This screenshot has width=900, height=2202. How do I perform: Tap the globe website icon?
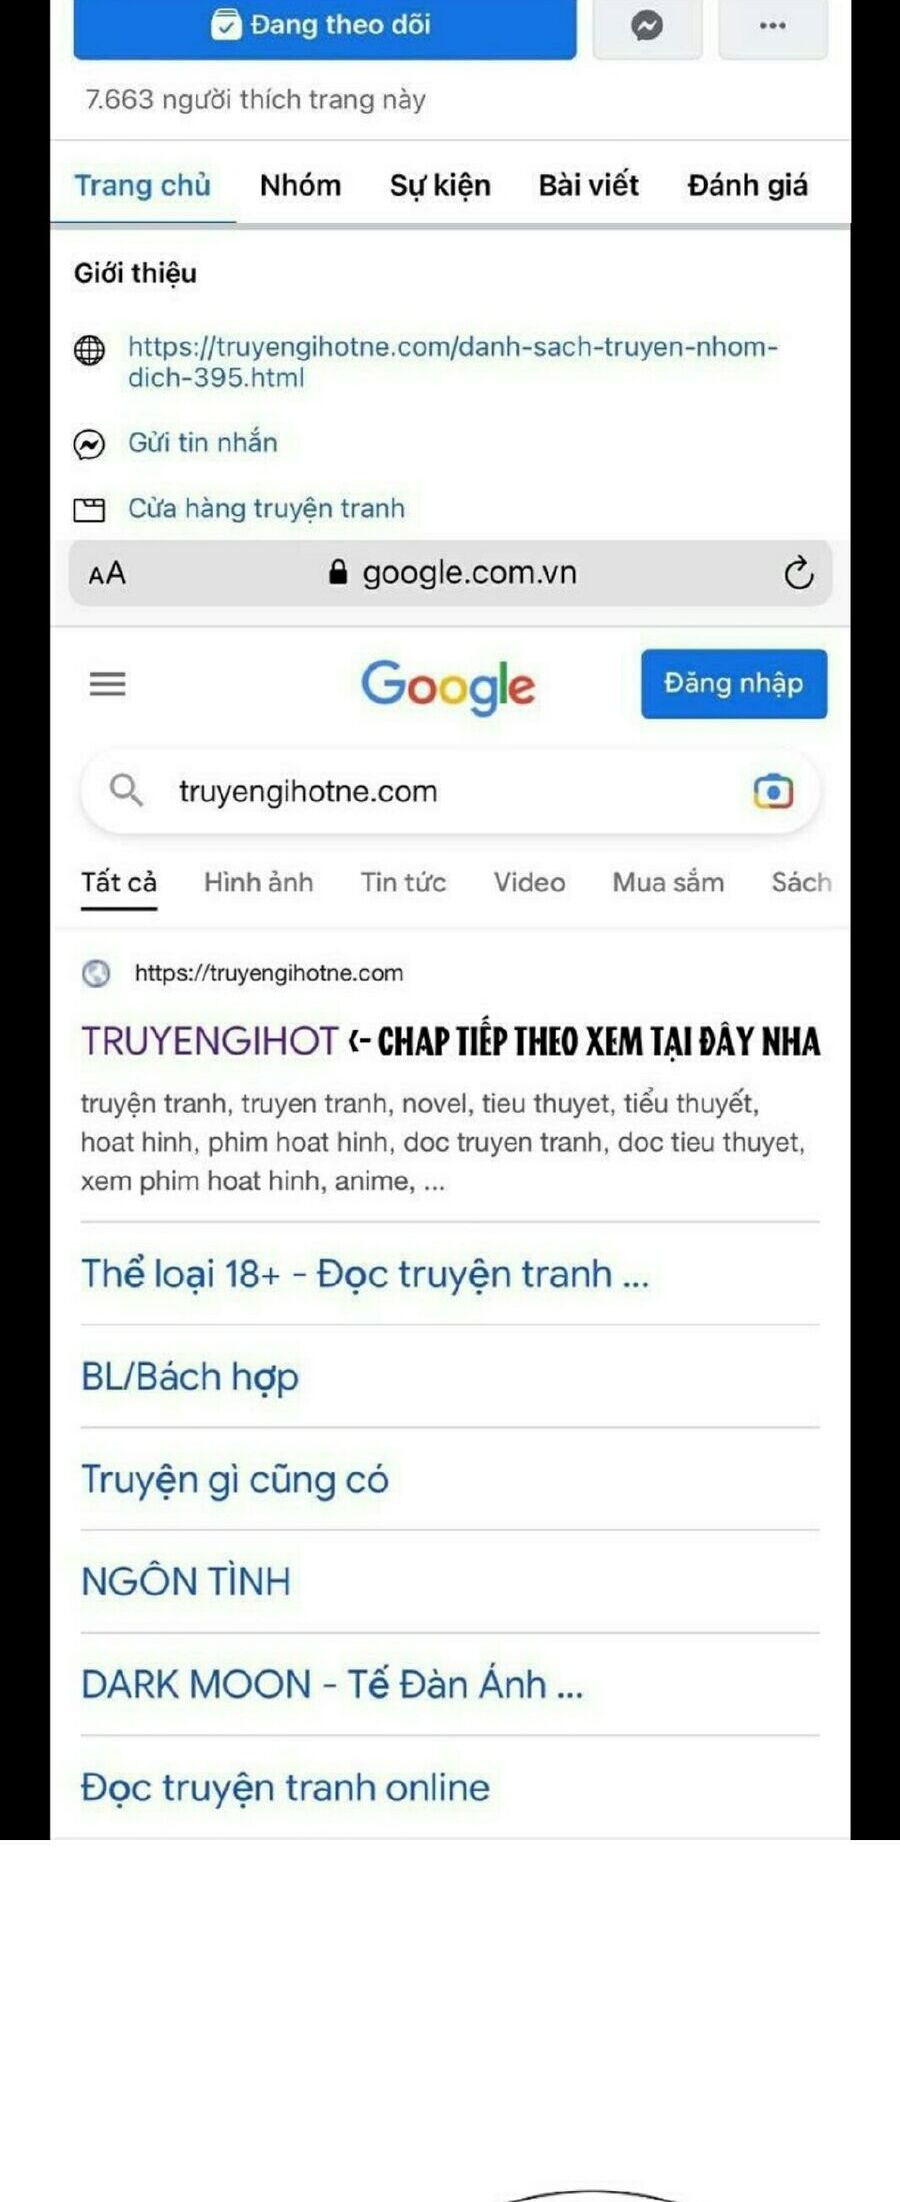[89, 350]
